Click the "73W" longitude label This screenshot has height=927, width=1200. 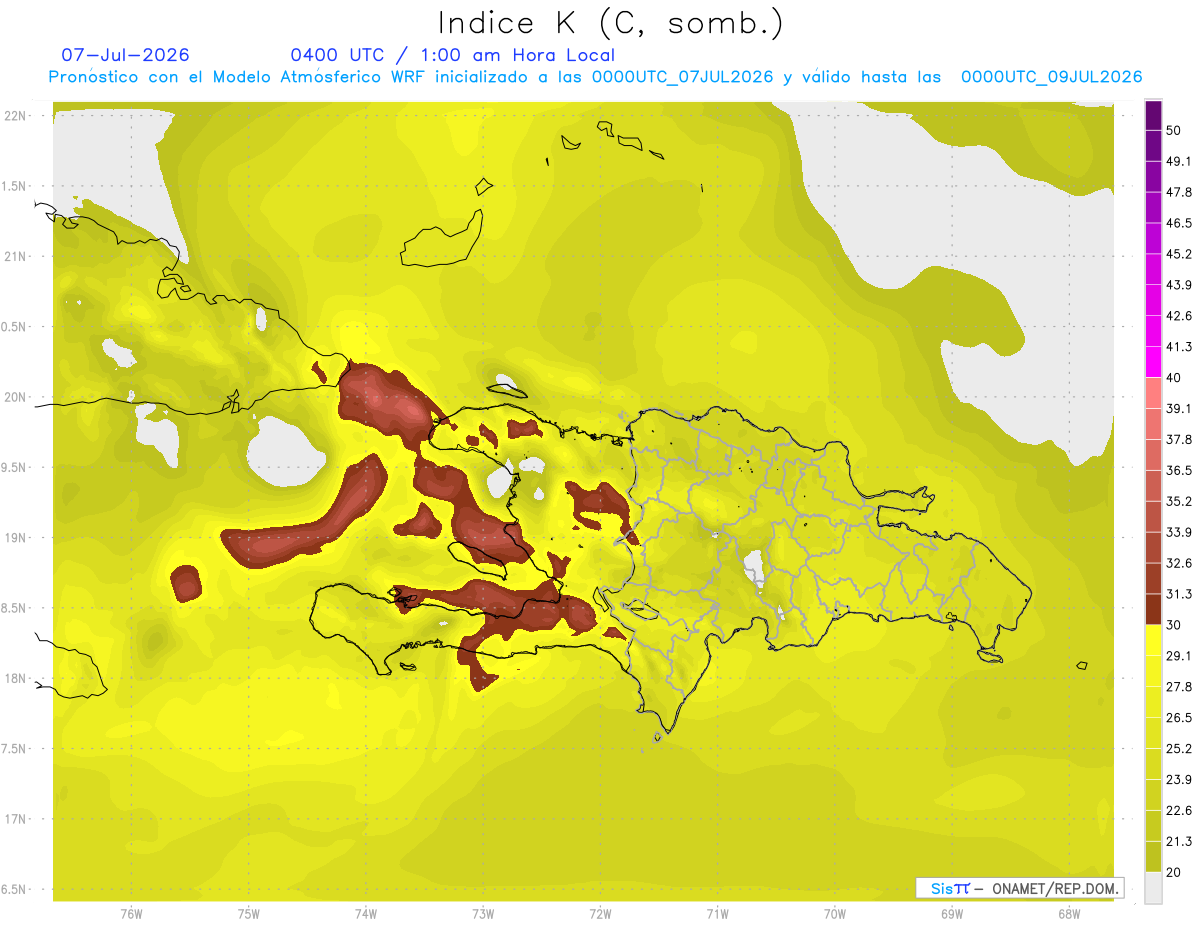(x=483, y=914)
